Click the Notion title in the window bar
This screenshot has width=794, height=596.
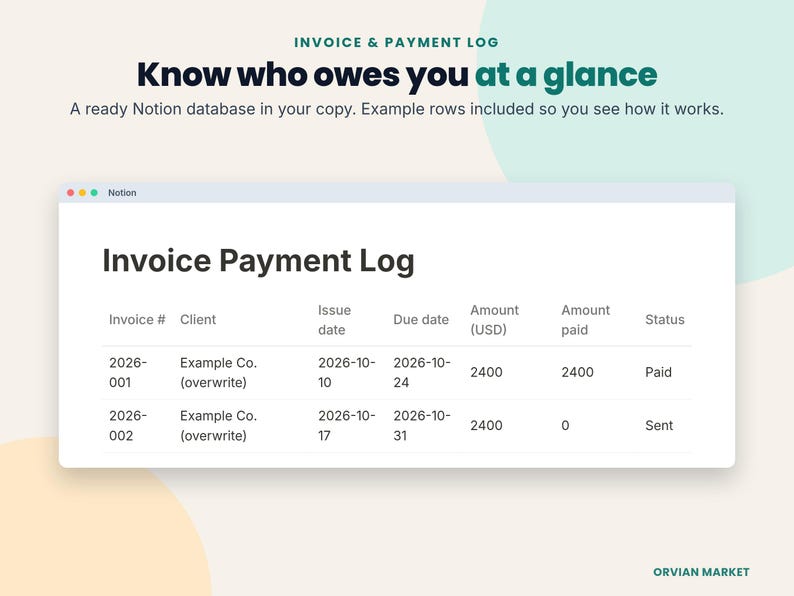(122, 193)
